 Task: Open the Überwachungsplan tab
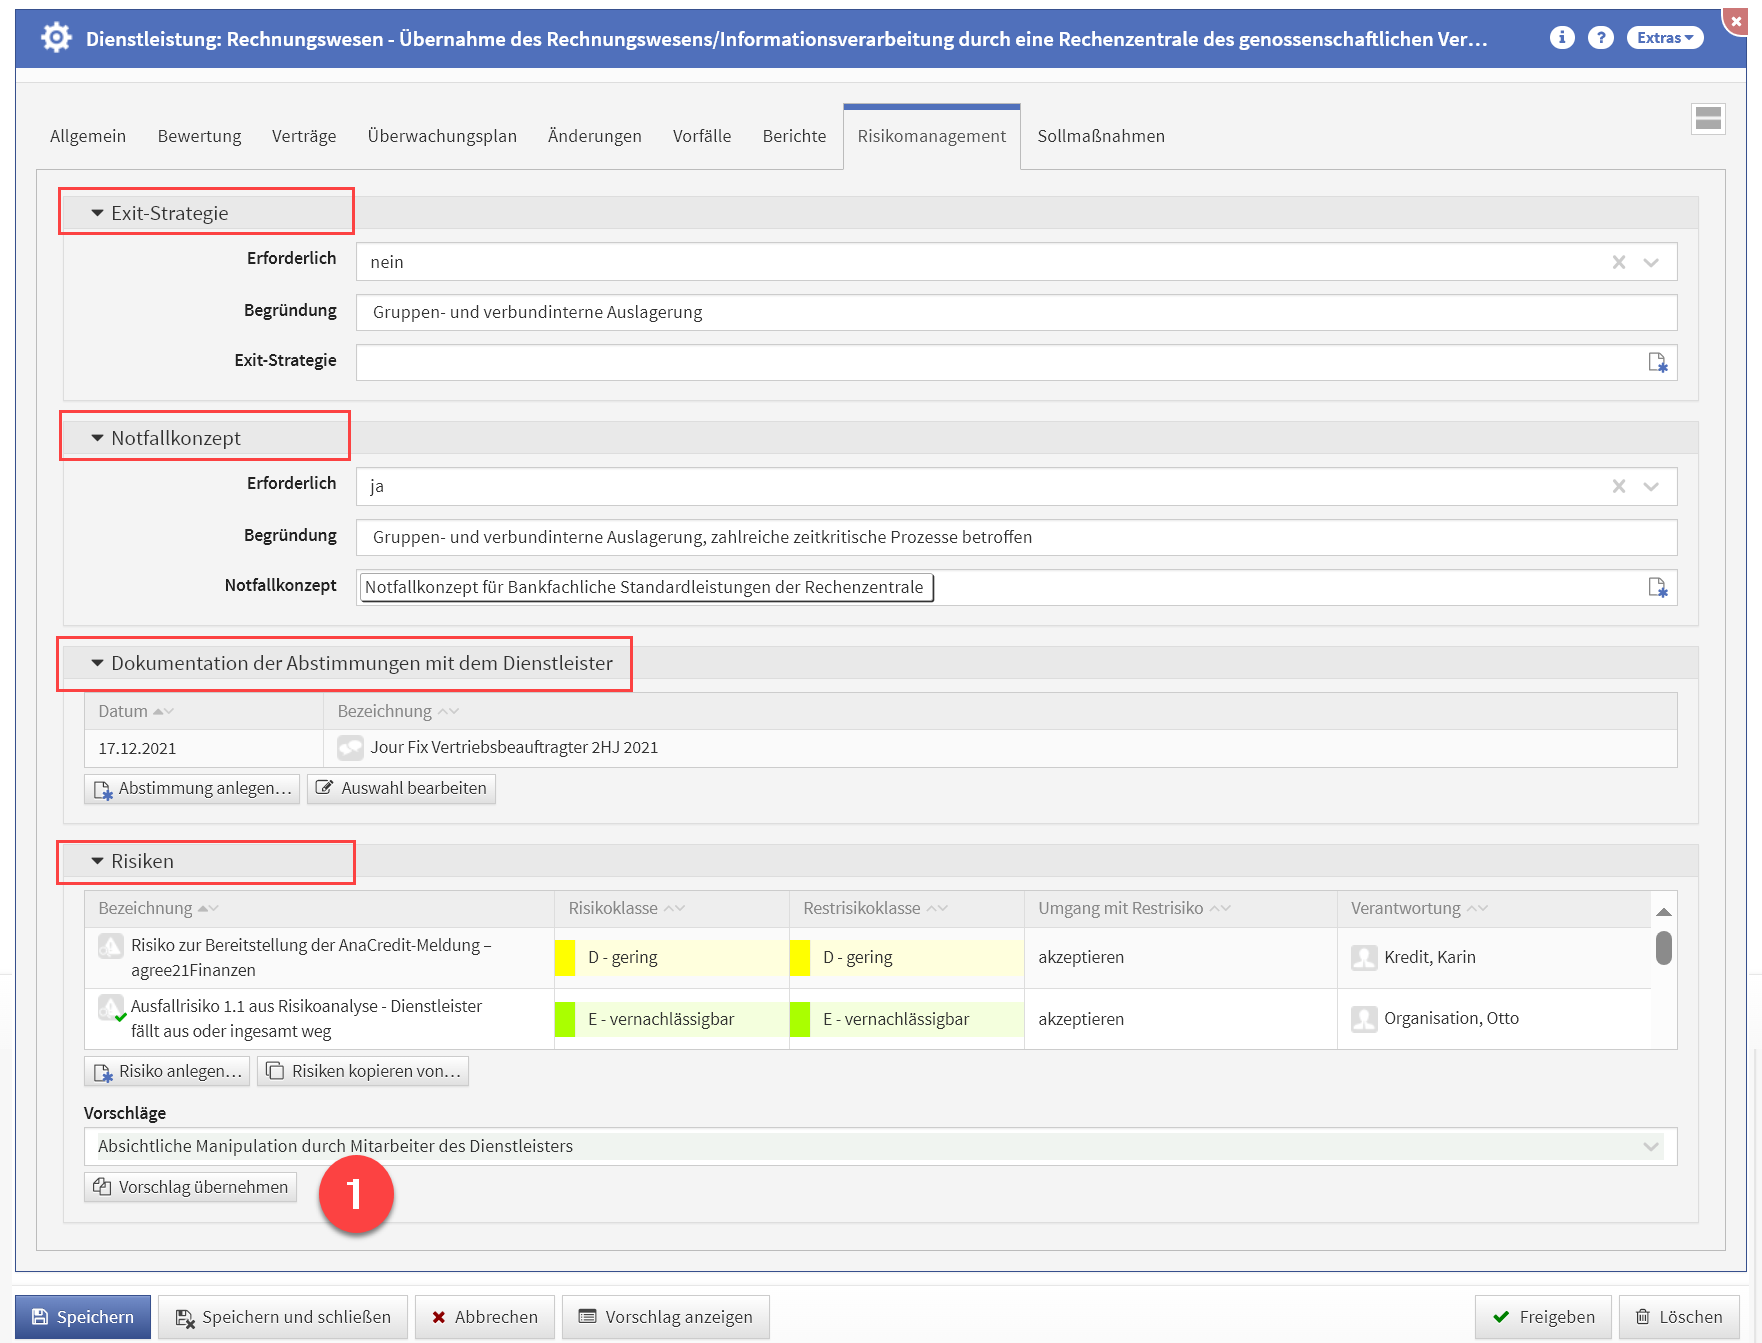442,136
